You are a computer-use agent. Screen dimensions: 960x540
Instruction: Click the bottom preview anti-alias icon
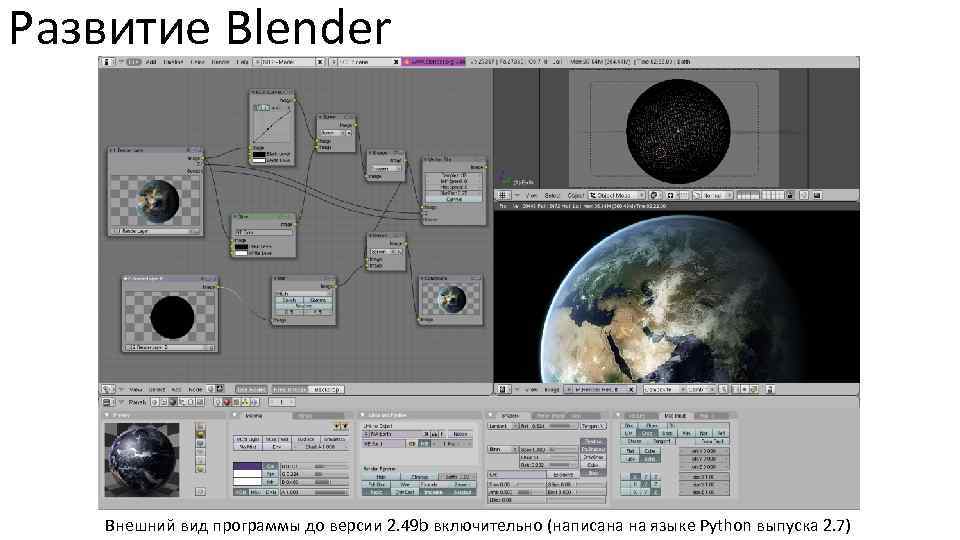coord(200,491)
